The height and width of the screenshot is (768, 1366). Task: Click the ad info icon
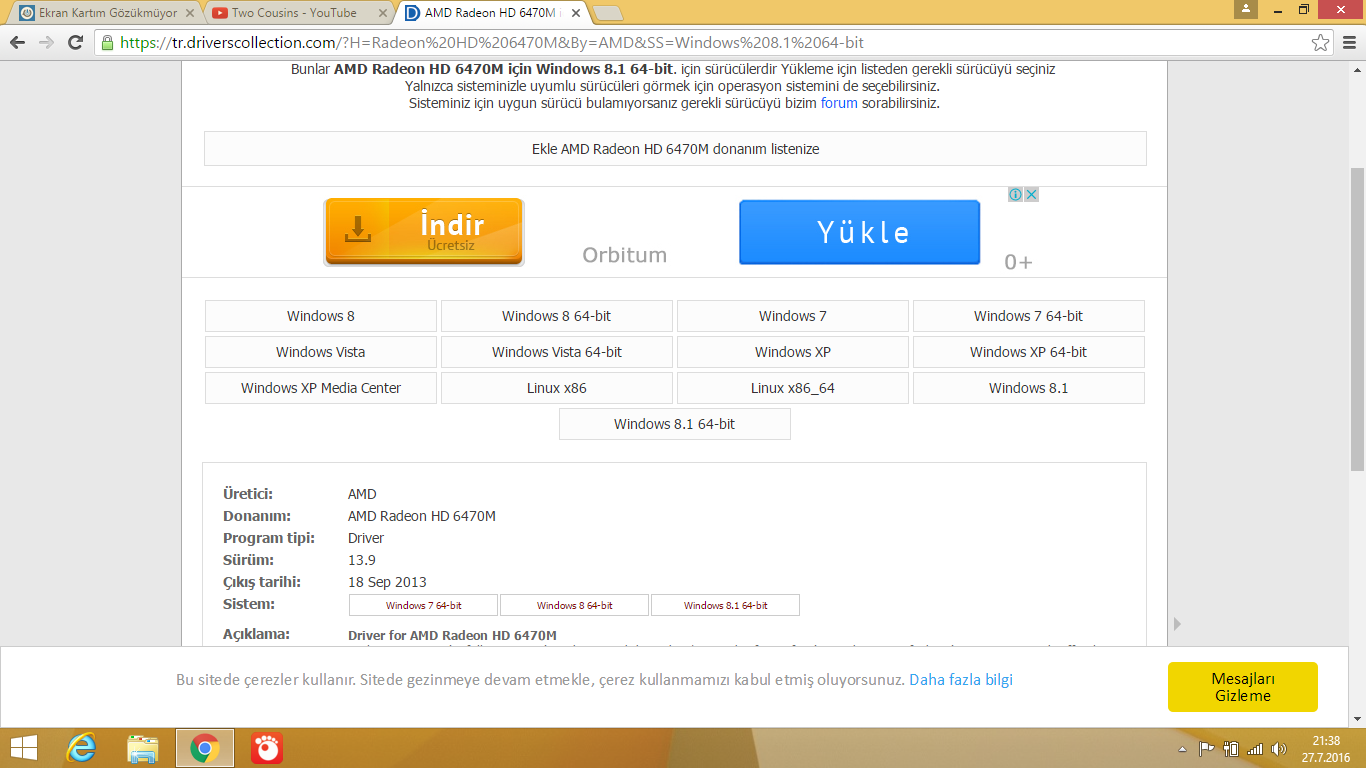(1015, 195)
